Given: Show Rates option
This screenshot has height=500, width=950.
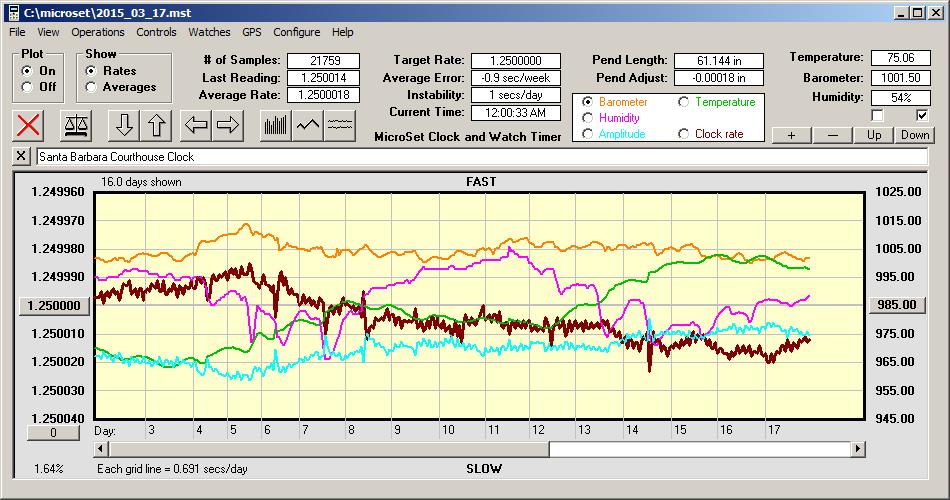Looking at the screenshot, I should pyautogui.click(x=91, y=71).
